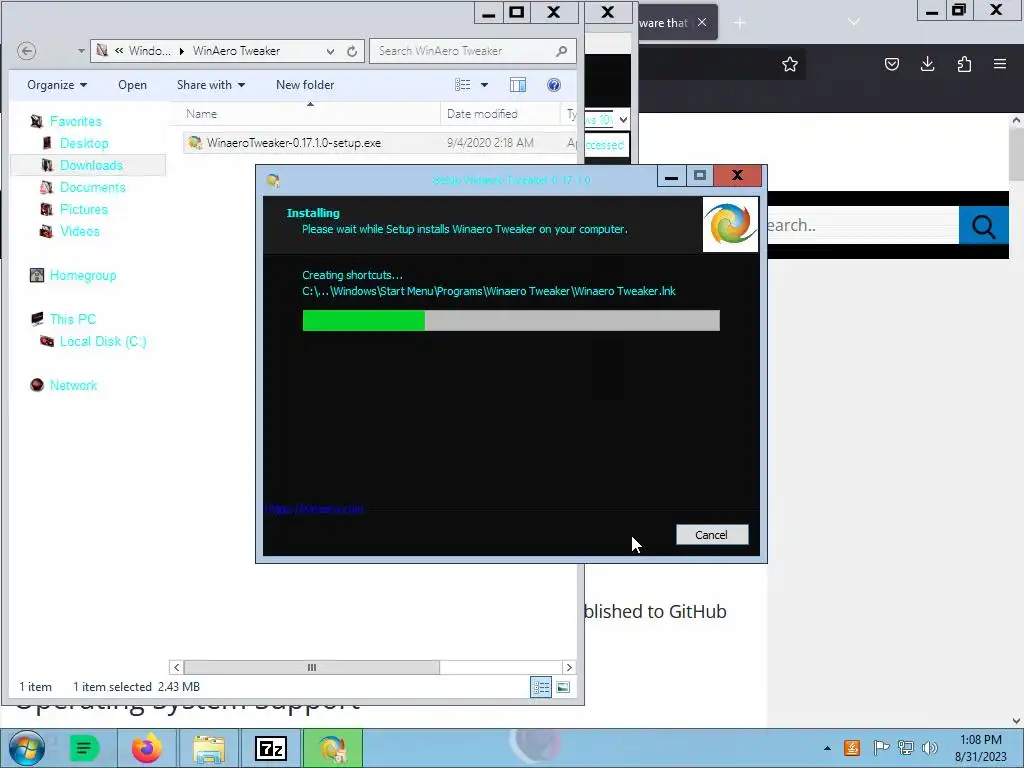Screen dimensions: 1024x768
Task: Select Homegroup in navigation pane
Action: tap(83, 276)
